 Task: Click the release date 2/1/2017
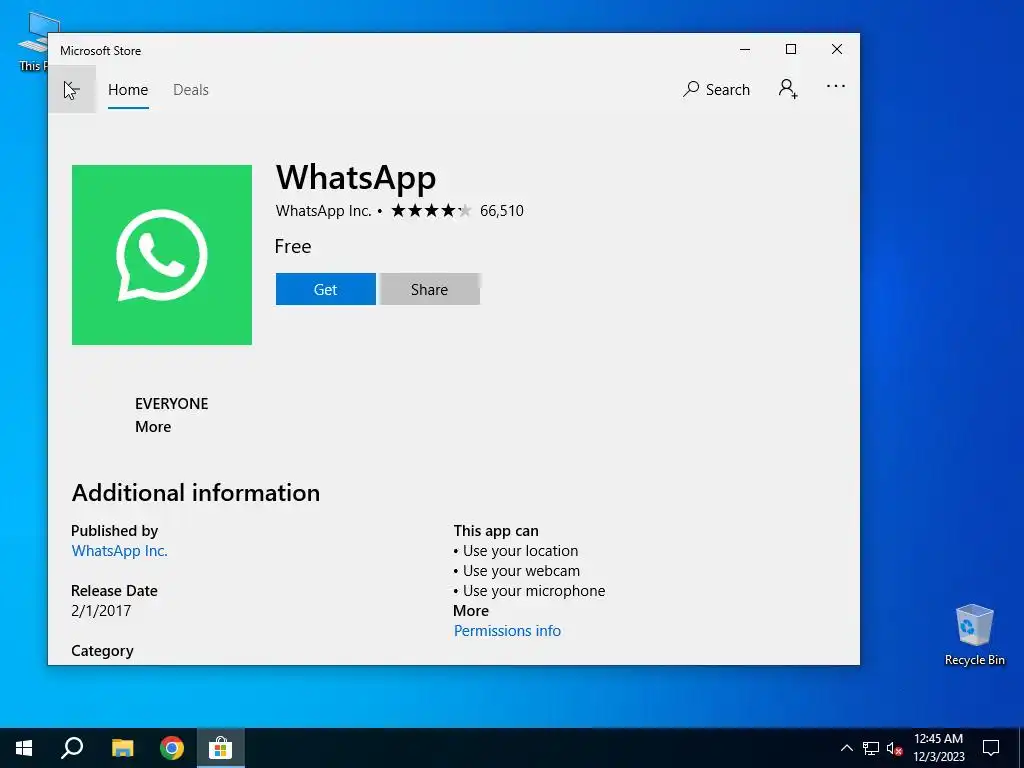pyautogui.click(x=101, y=611)
